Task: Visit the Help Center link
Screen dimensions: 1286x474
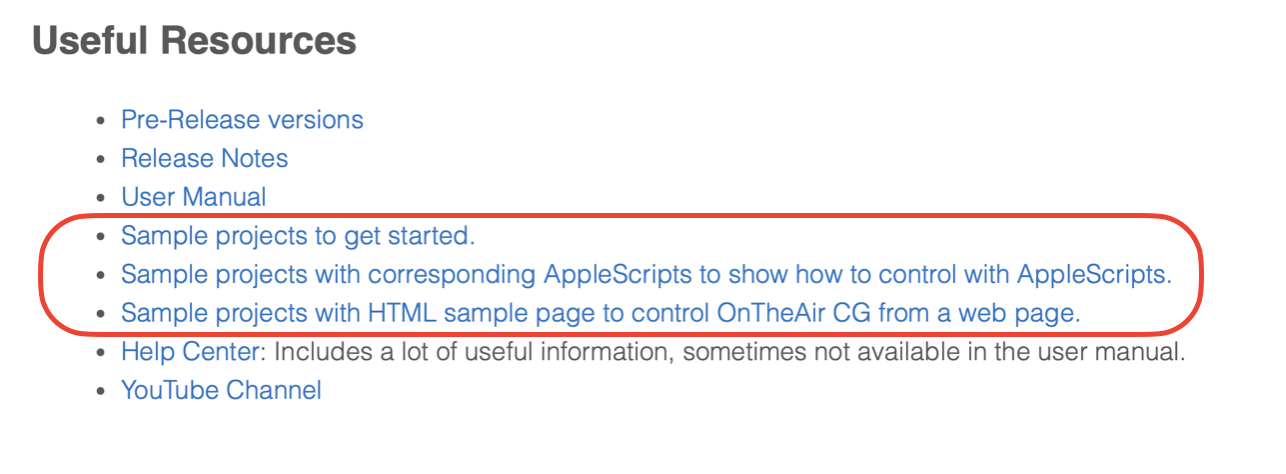Action: 191,352
